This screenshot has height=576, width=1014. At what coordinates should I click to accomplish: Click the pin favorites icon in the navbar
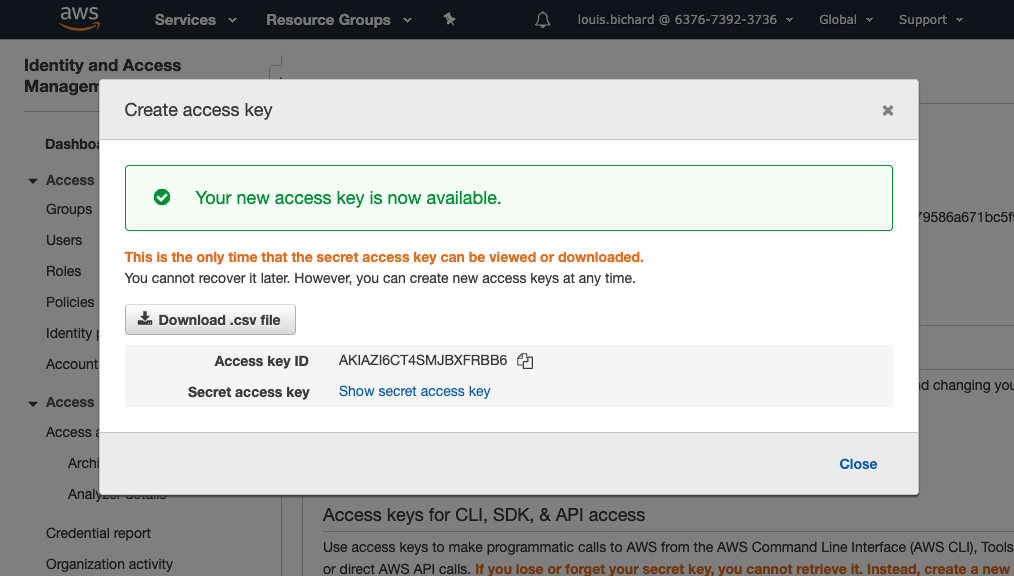449,19
